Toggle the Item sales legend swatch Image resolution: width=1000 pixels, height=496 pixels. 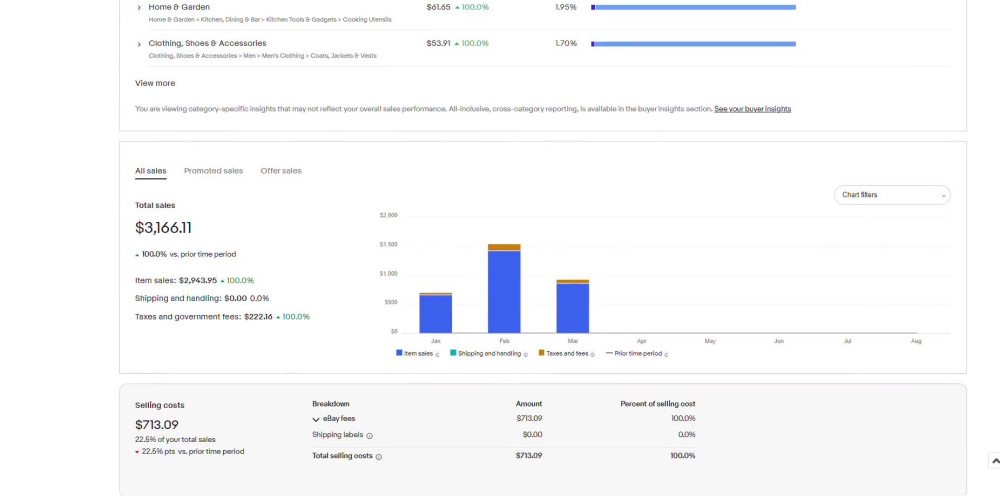click(x=399, y=353)
